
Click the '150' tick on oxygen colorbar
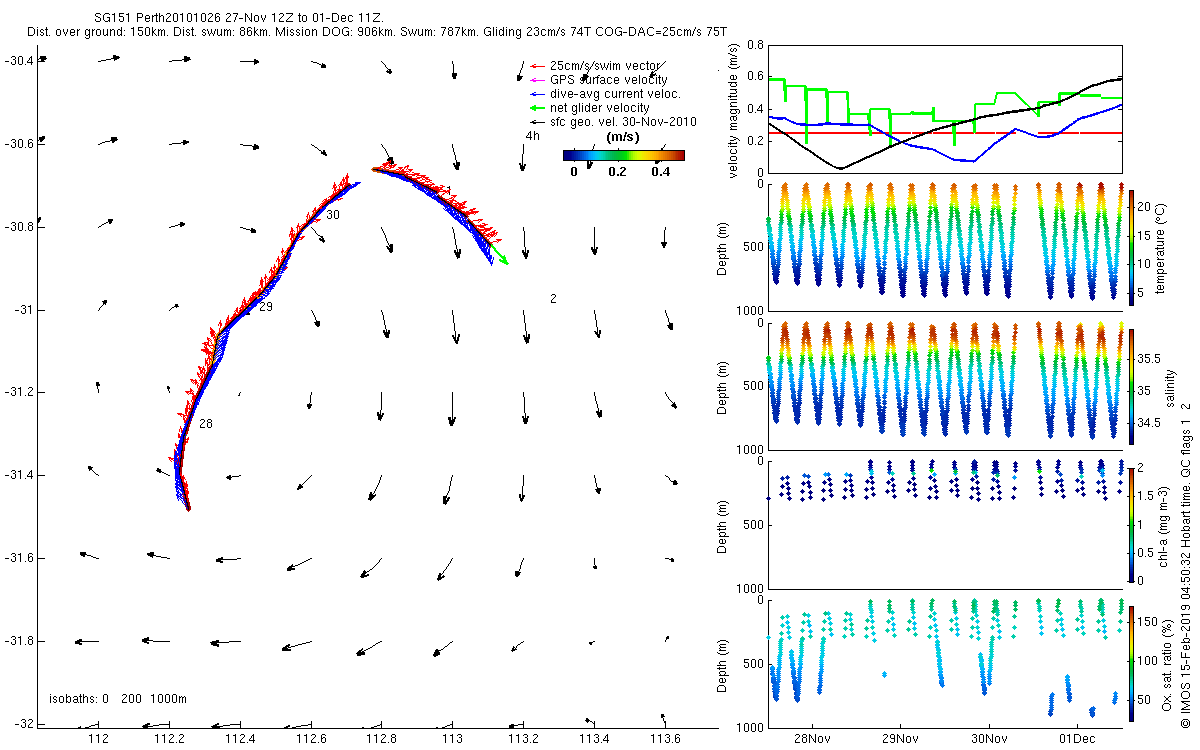(1149, 622)
